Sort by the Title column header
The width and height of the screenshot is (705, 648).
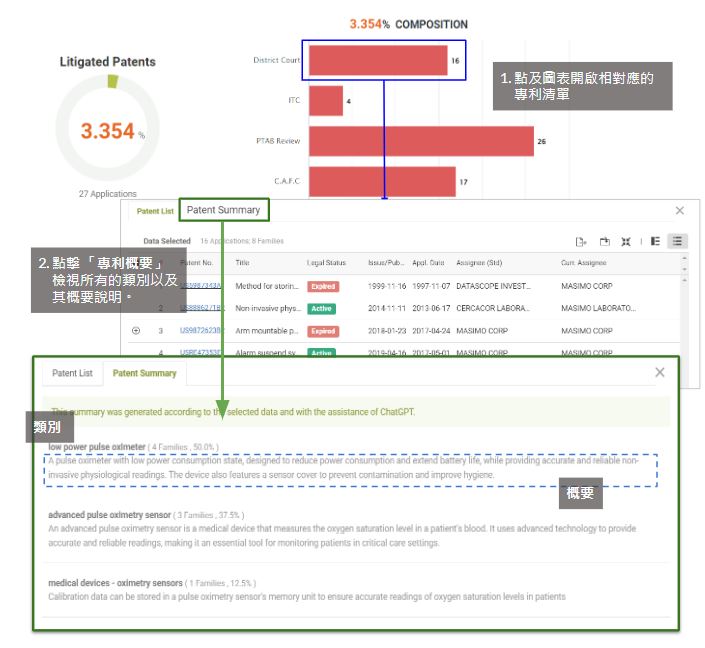pos(242,263)
